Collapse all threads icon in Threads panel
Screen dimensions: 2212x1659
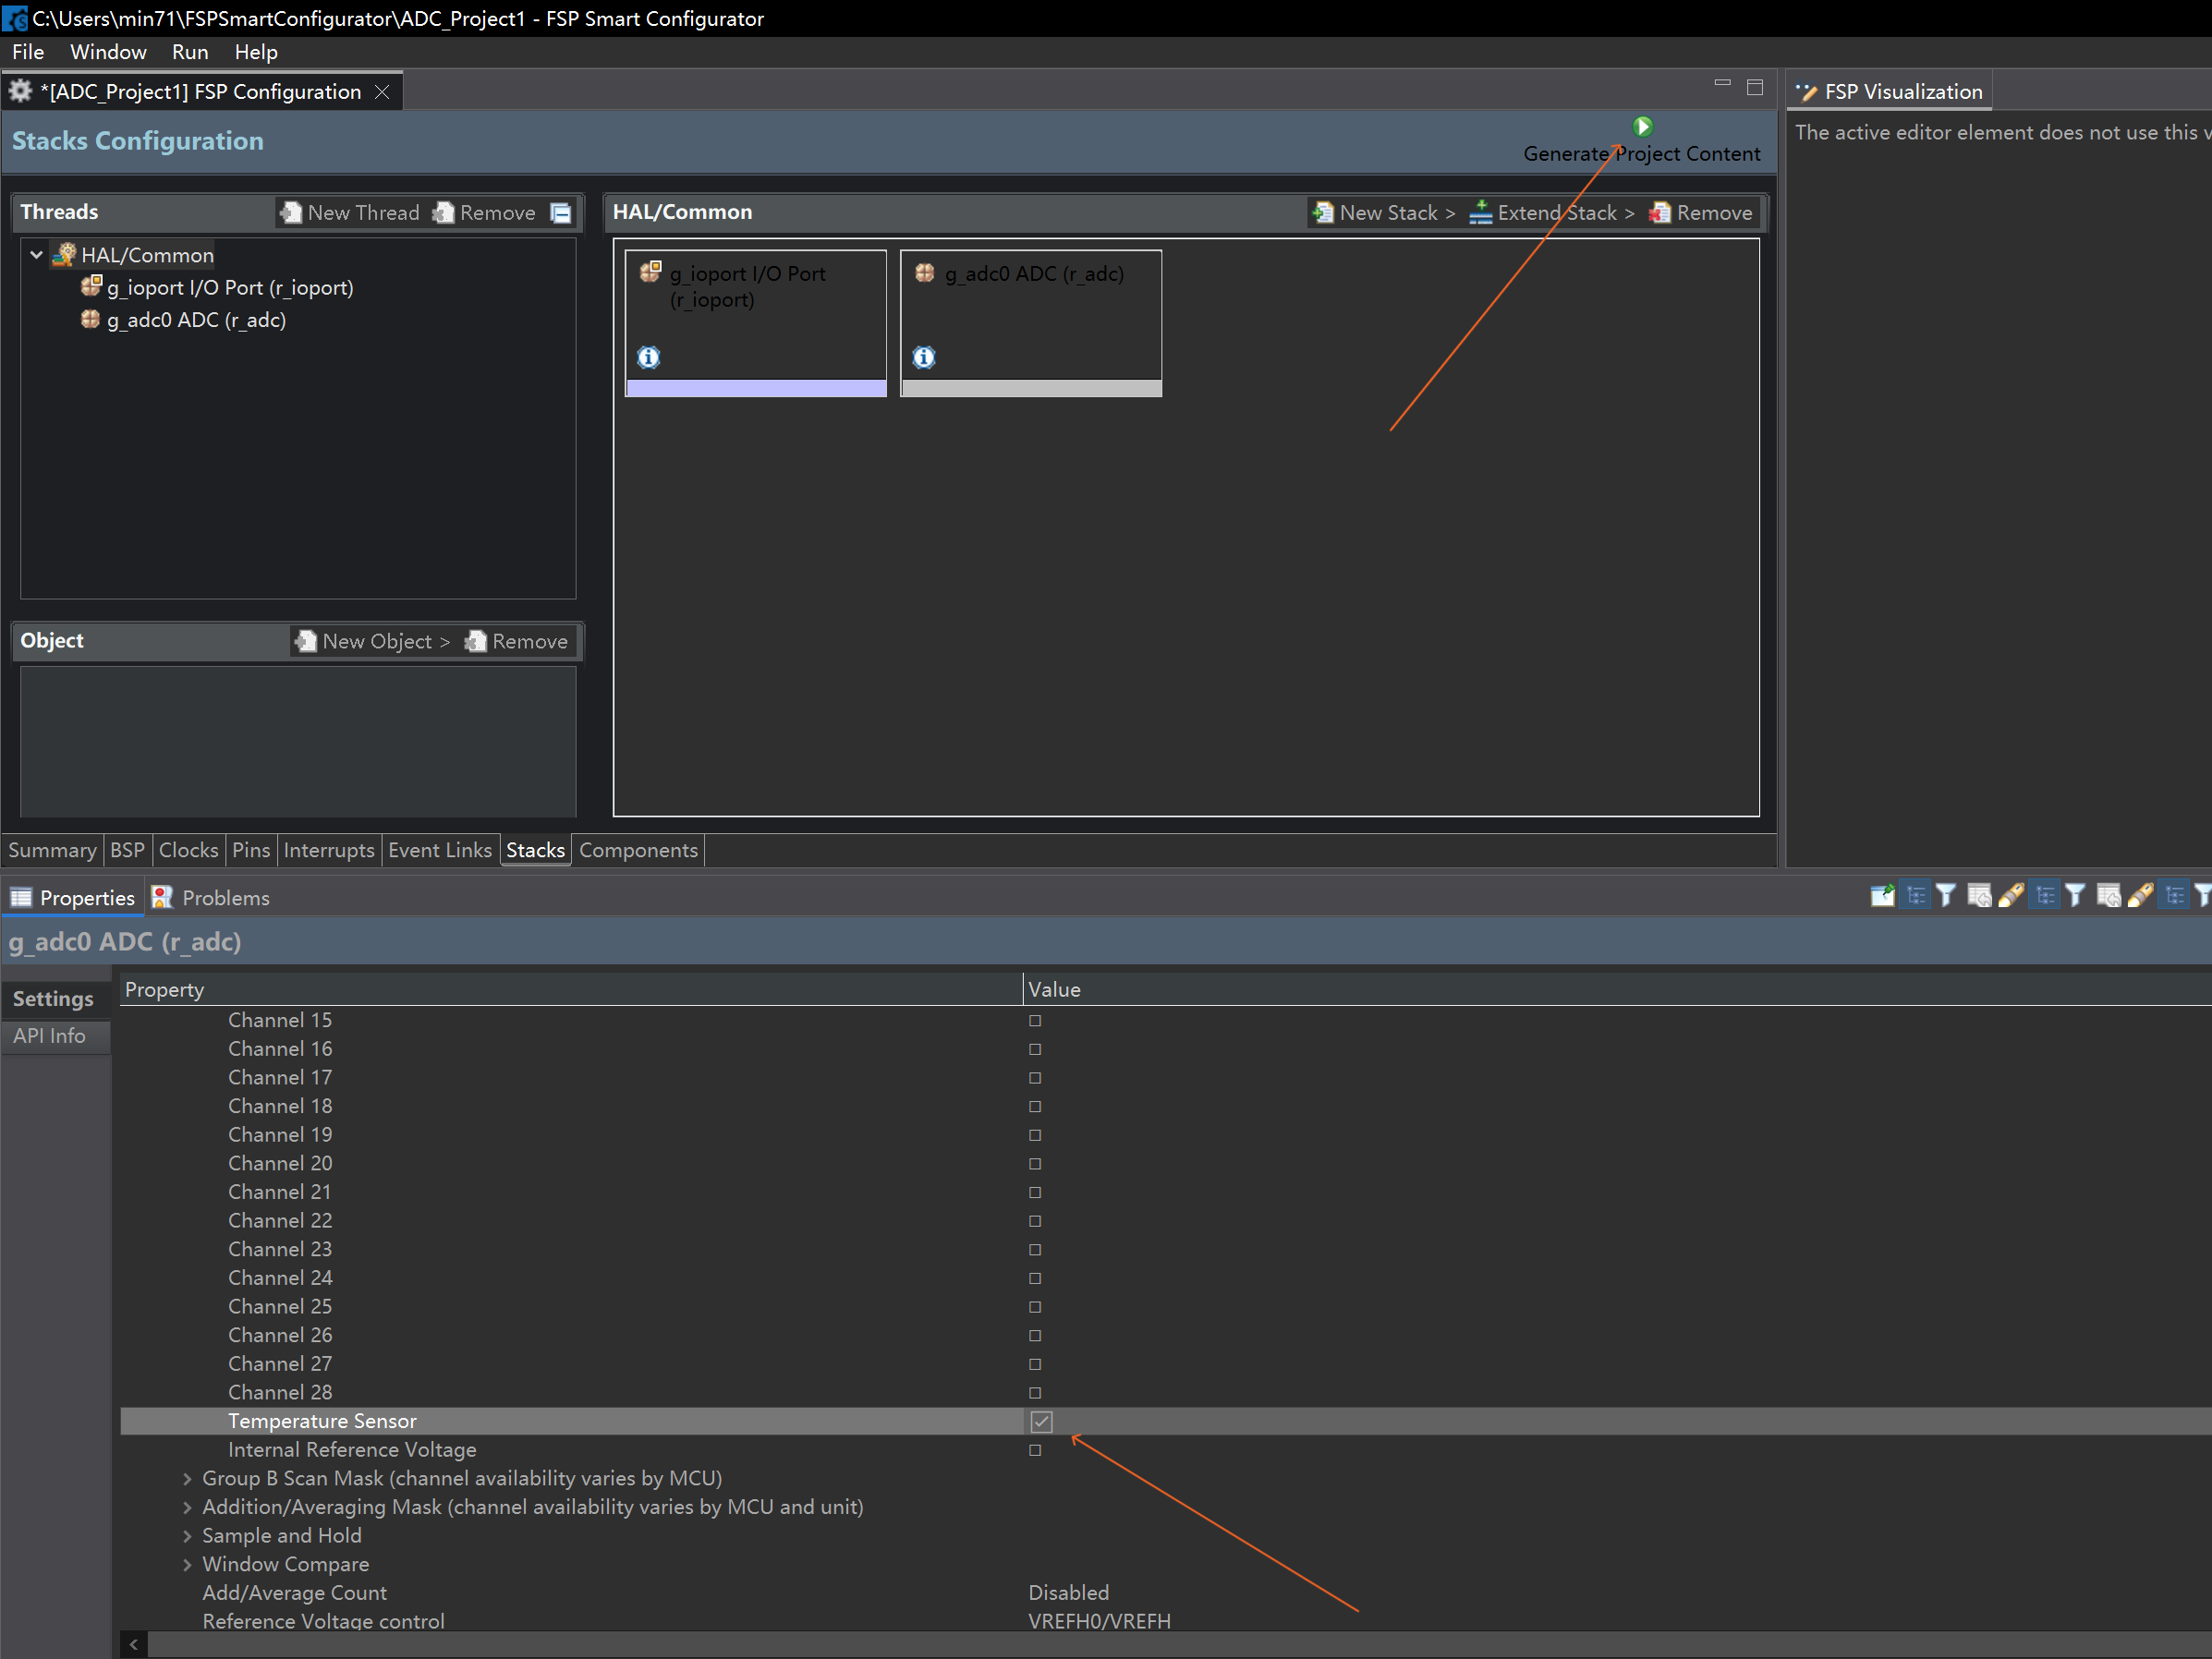561,213
